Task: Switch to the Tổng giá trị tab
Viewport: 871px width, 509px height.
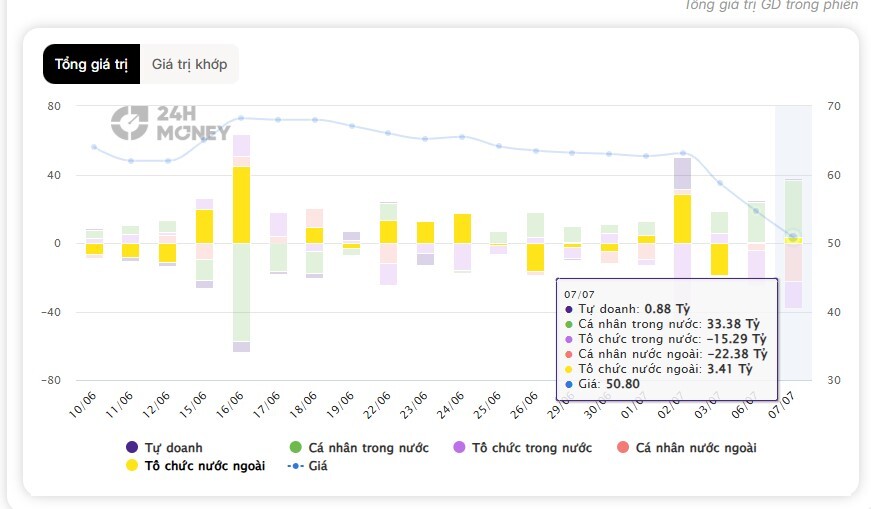Action: tap(92, 64)
